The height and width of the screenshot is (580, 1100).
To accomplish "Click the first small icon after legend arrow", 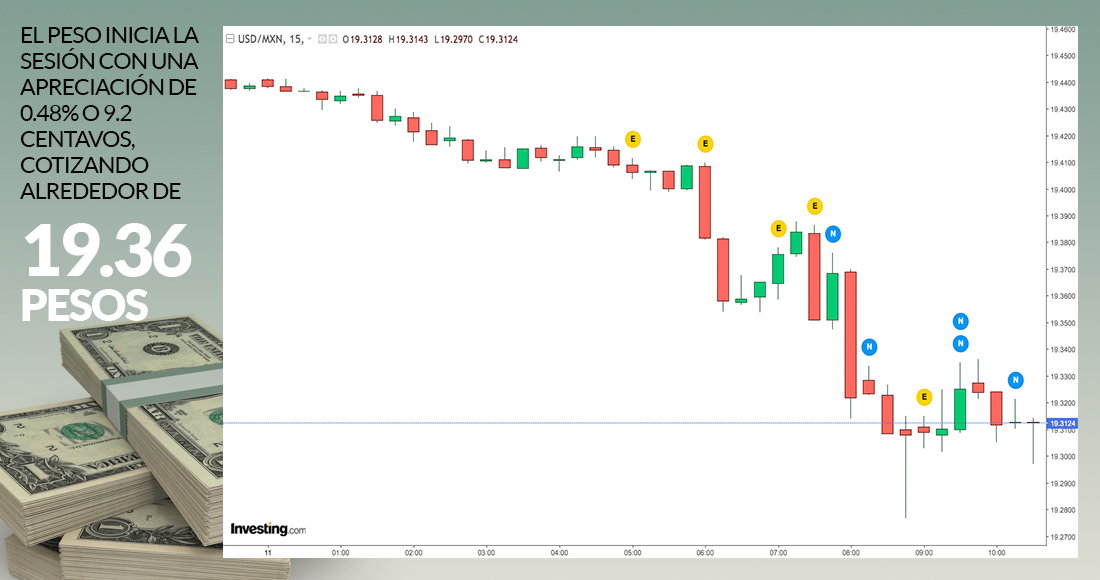I will pos(322,39).
